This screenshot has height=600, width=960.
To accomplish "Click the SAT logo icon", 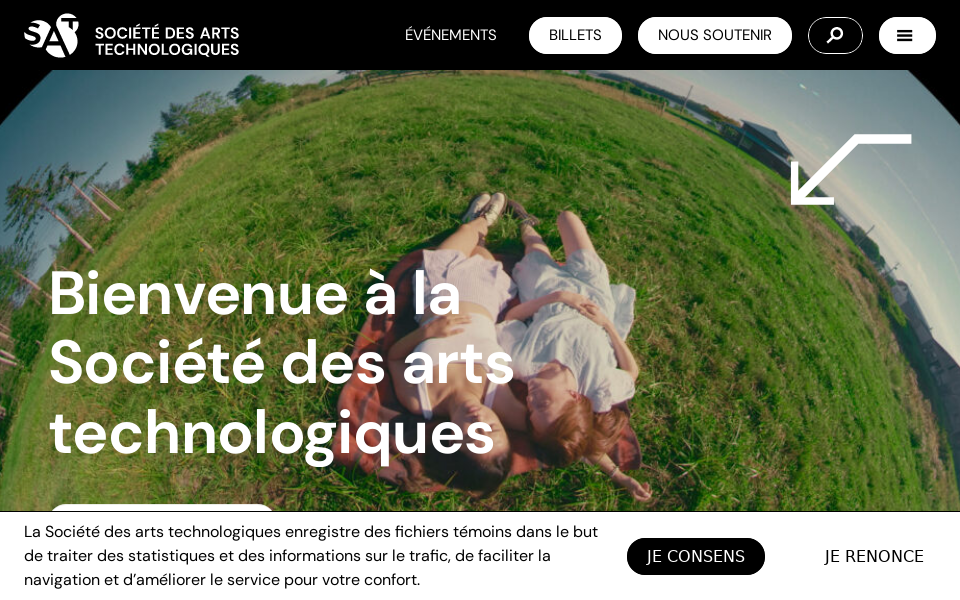I will coord(51,36).
